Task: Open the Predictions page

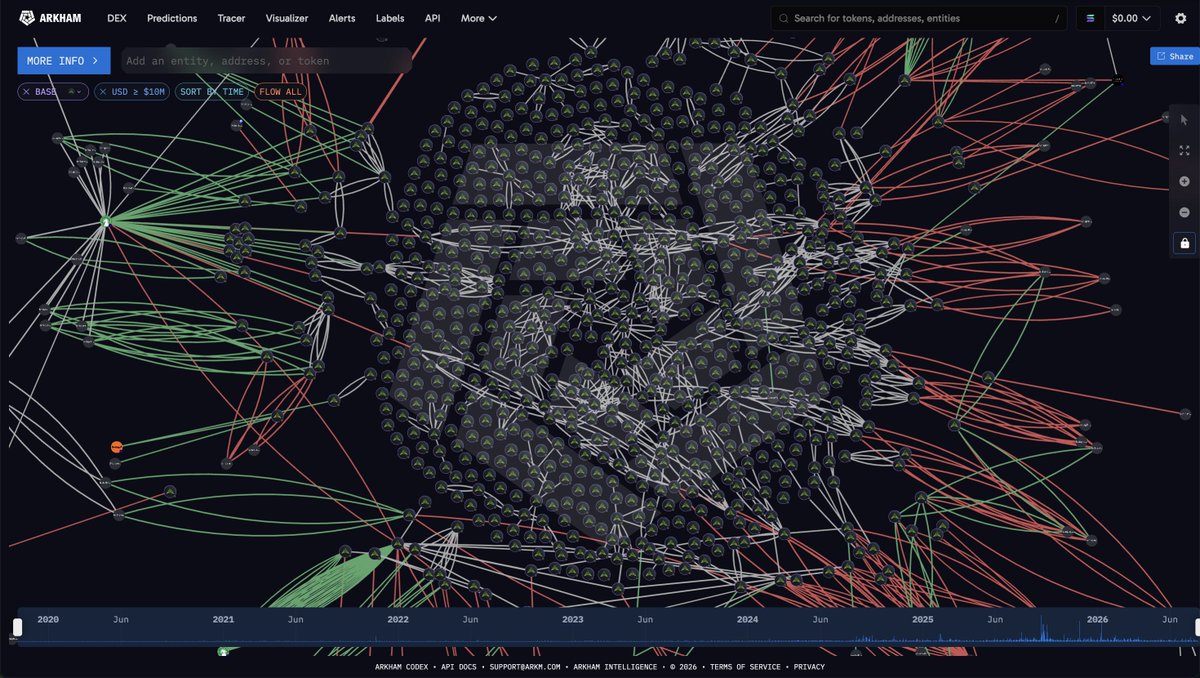Action: [172, 18]
